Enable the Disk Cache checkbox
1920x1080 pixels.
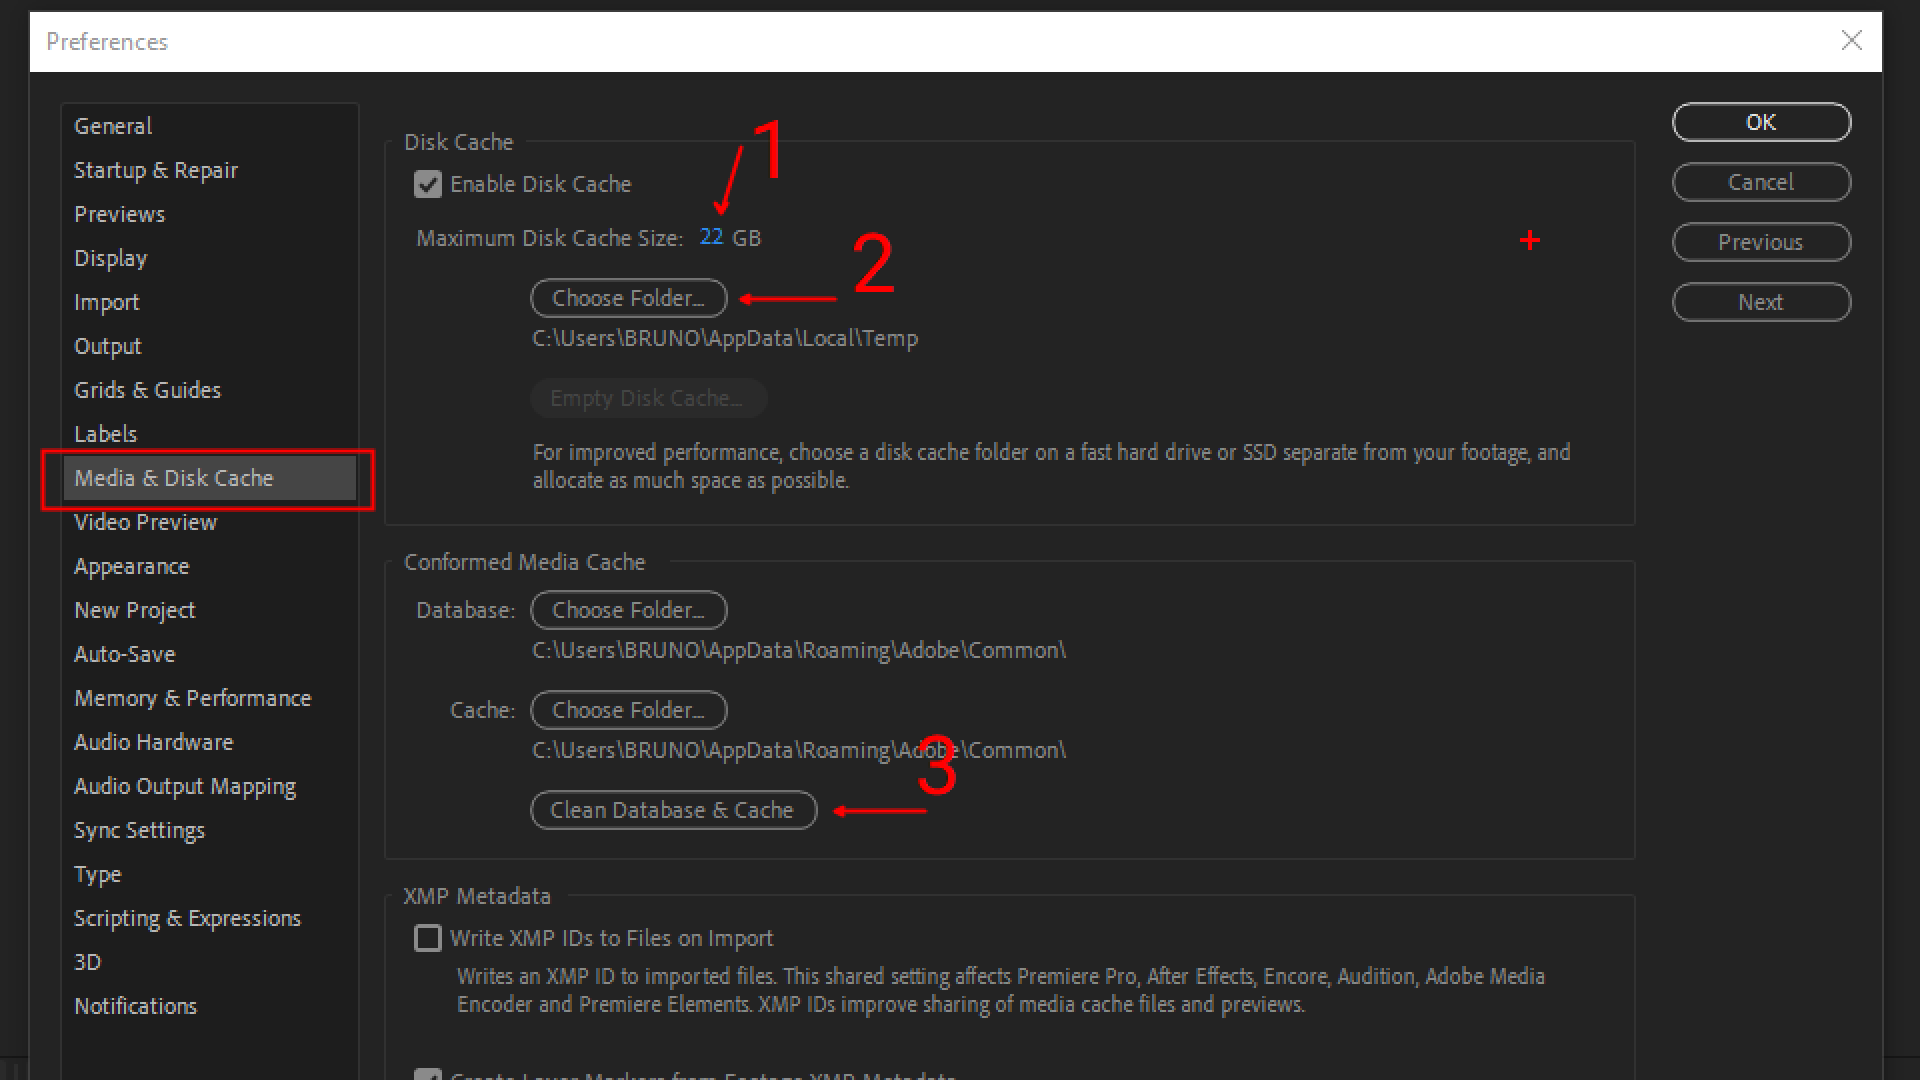tap(429, 183)
